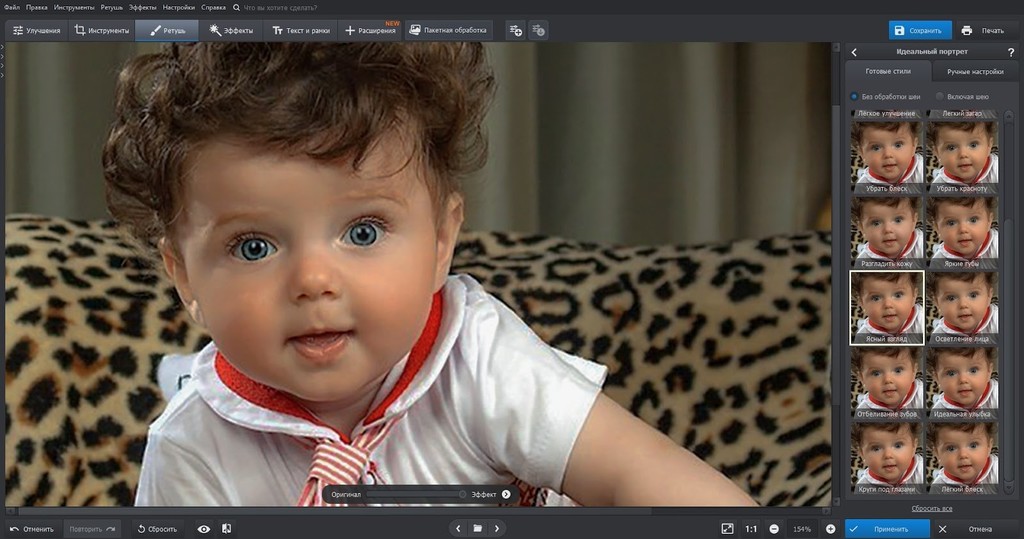
Task: Go to next photo with right chevron
Action: click(497, 528)
